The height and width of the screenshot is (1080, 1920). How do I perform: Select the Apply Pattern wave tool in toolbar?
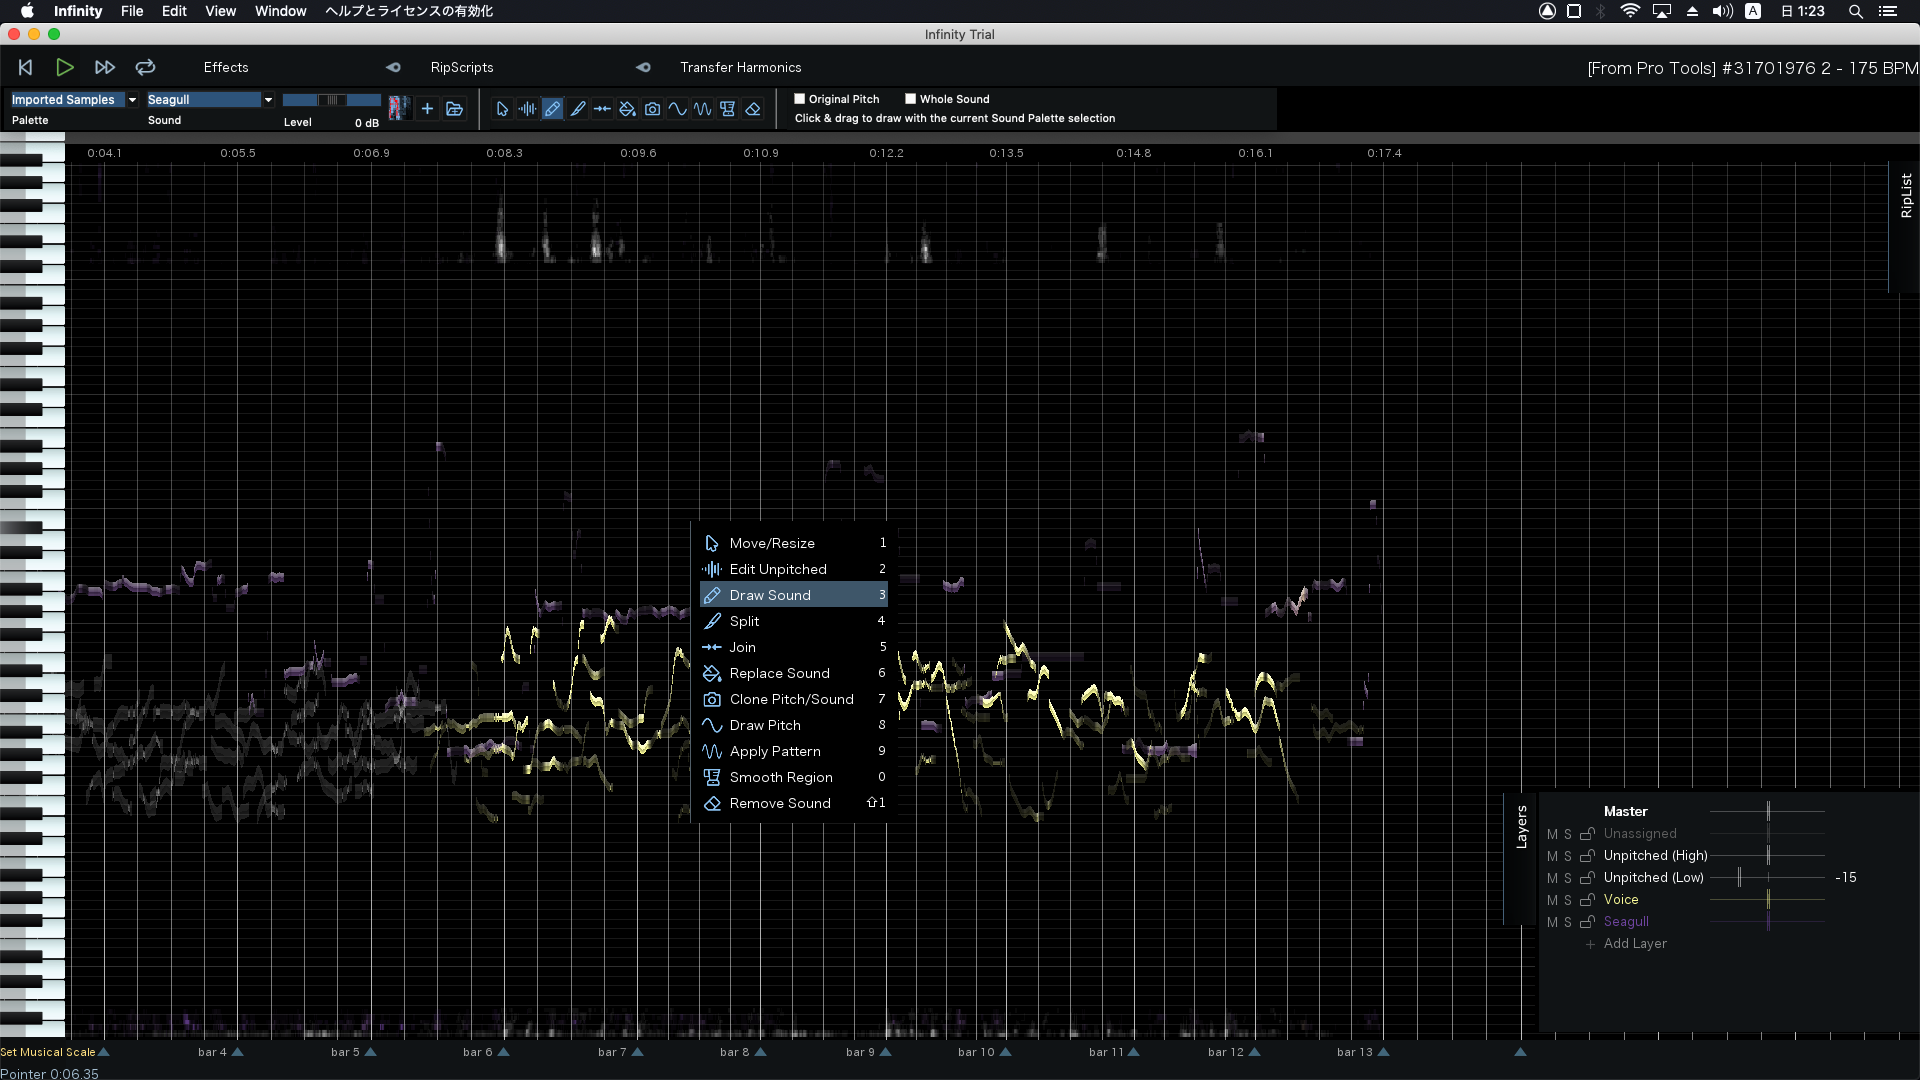[702, 109]
